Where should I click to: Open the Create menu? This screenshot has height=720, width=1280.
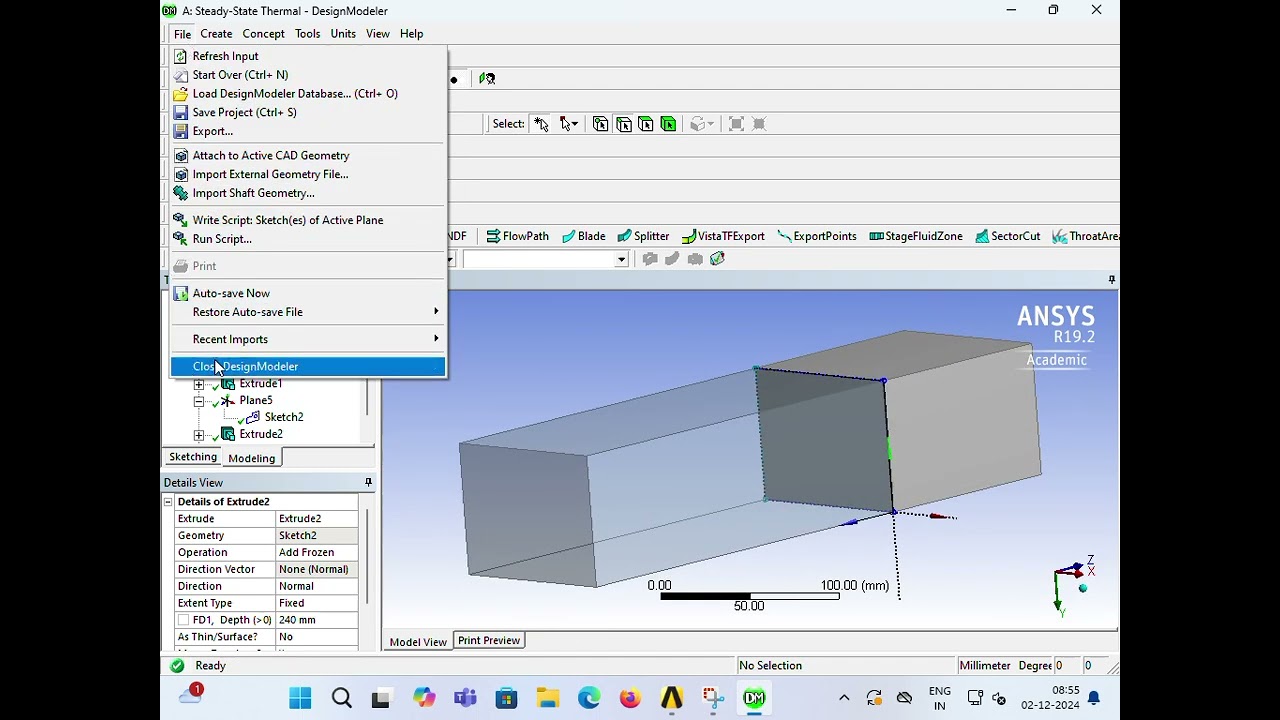tap(216, 34)
